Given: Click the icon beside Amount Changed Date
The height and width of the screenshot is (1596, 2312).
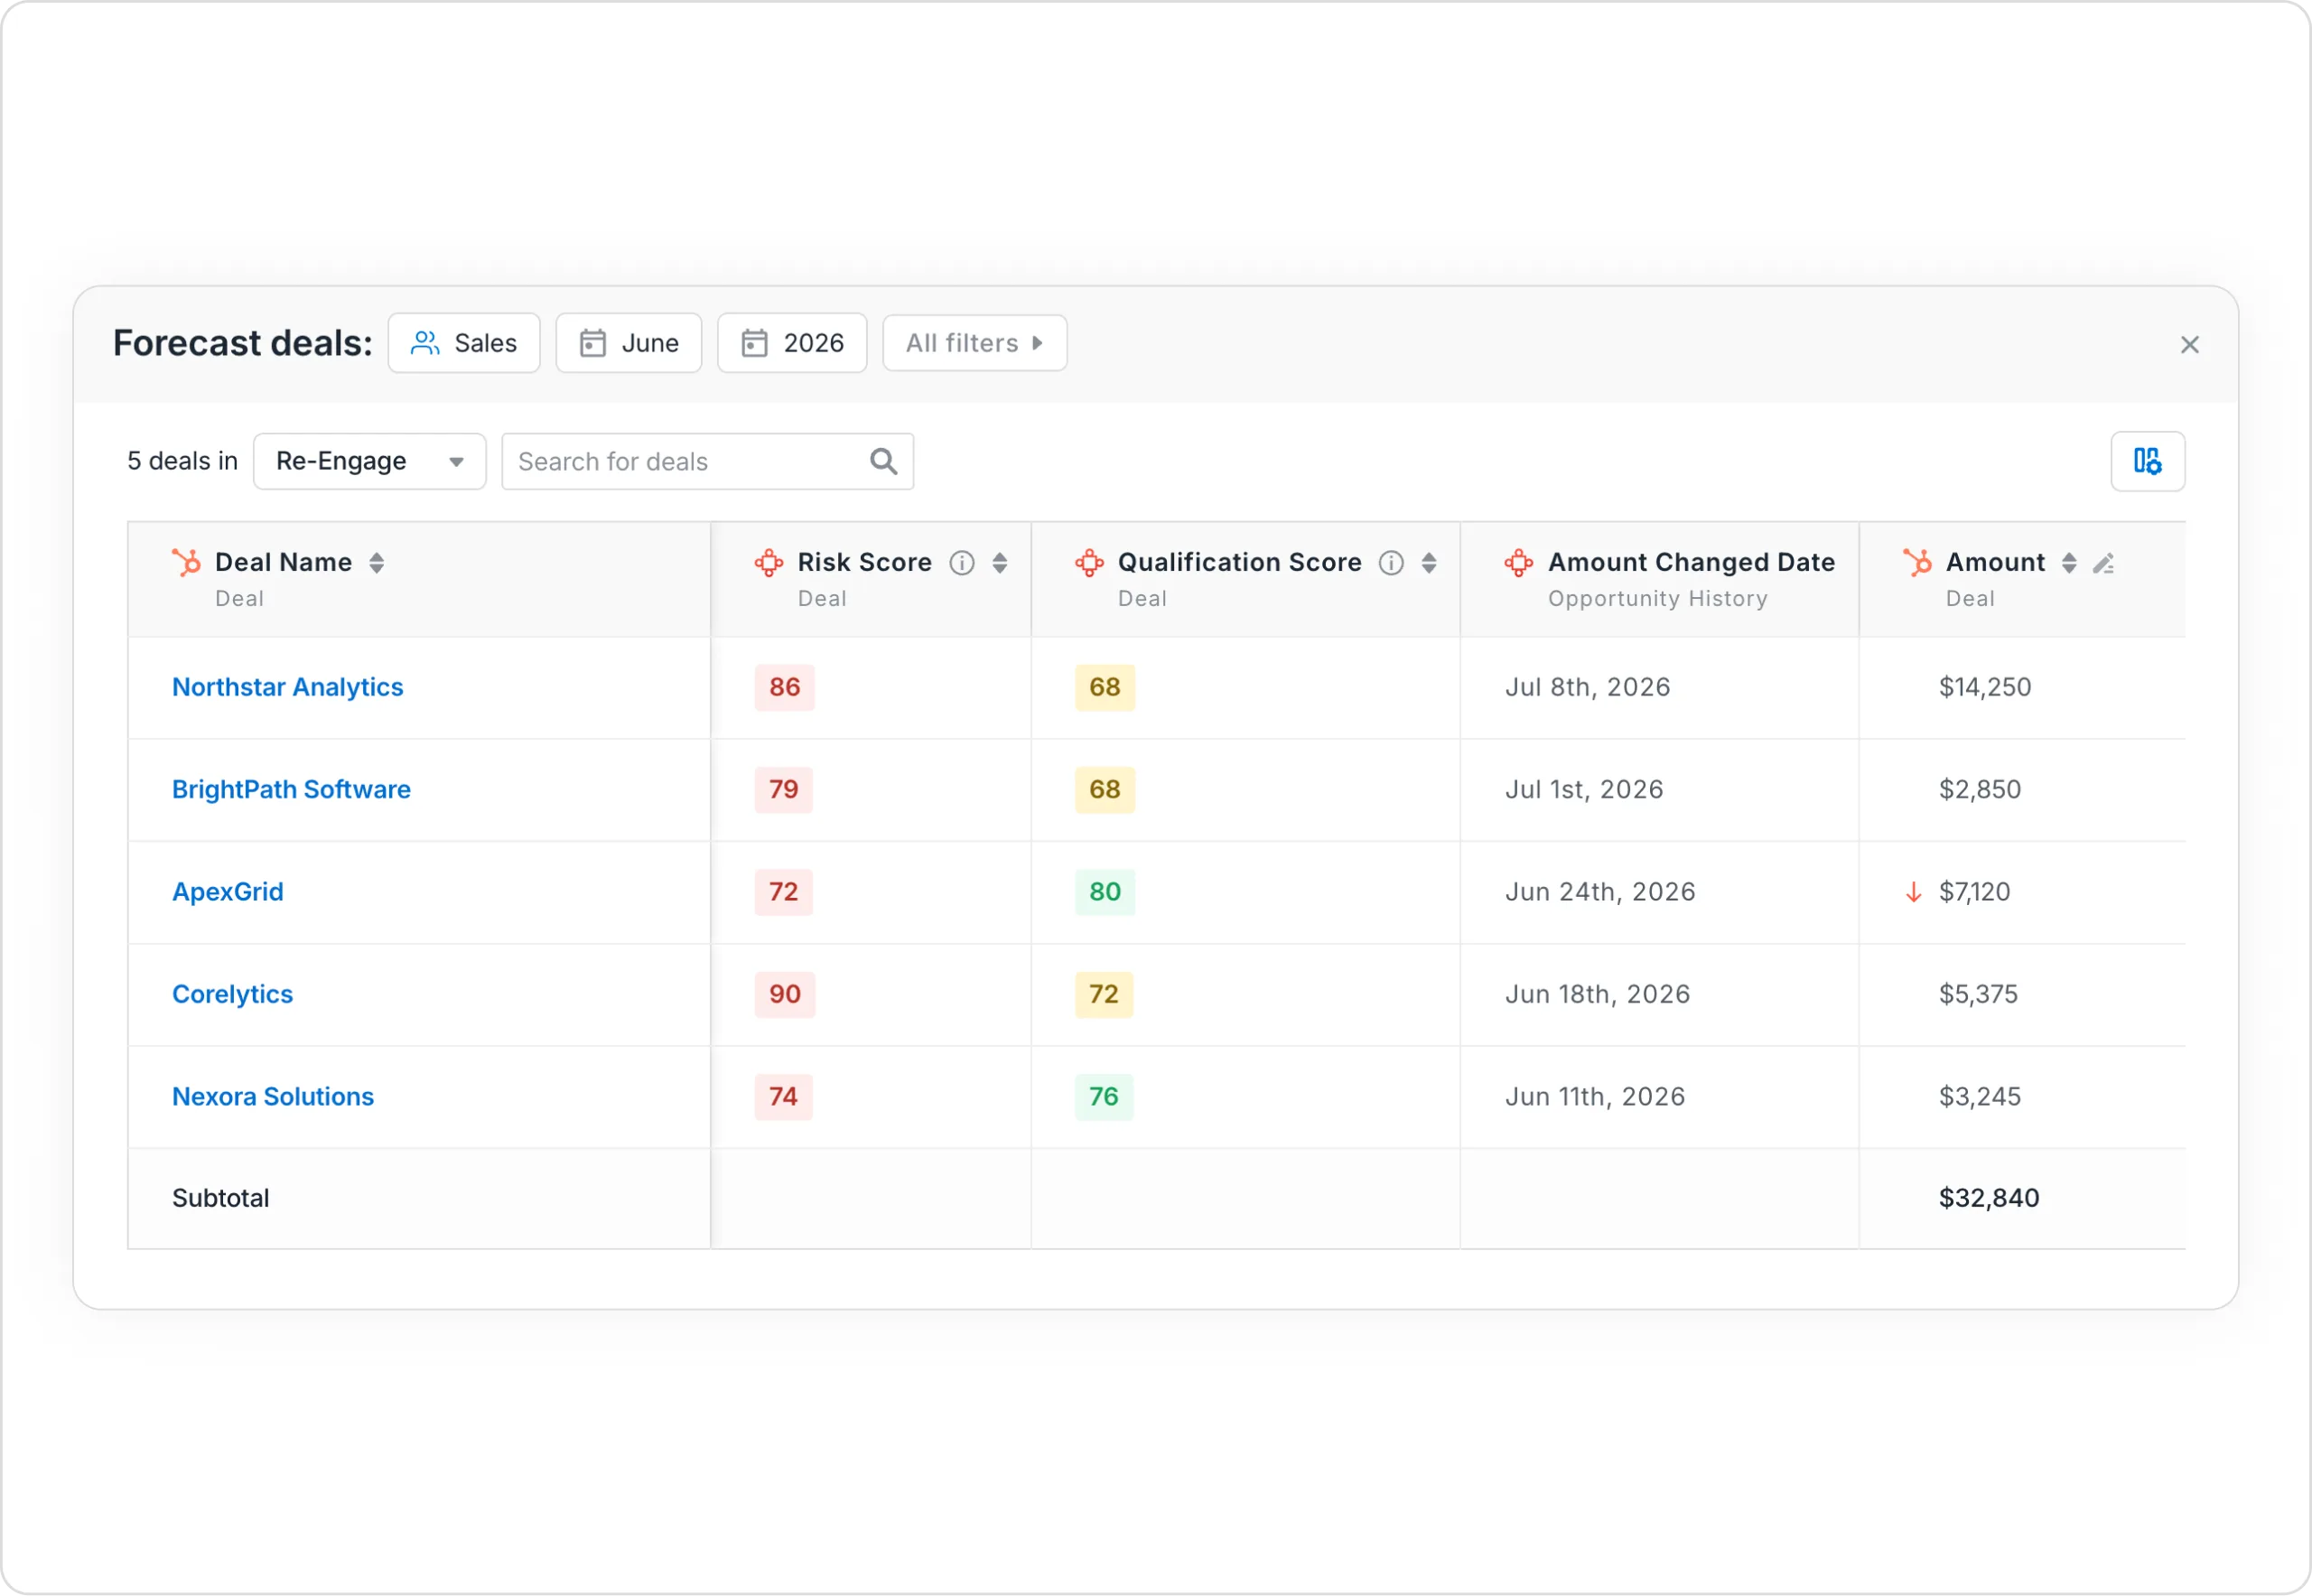Looking at the screenshot, I should tap(1518, 562).
